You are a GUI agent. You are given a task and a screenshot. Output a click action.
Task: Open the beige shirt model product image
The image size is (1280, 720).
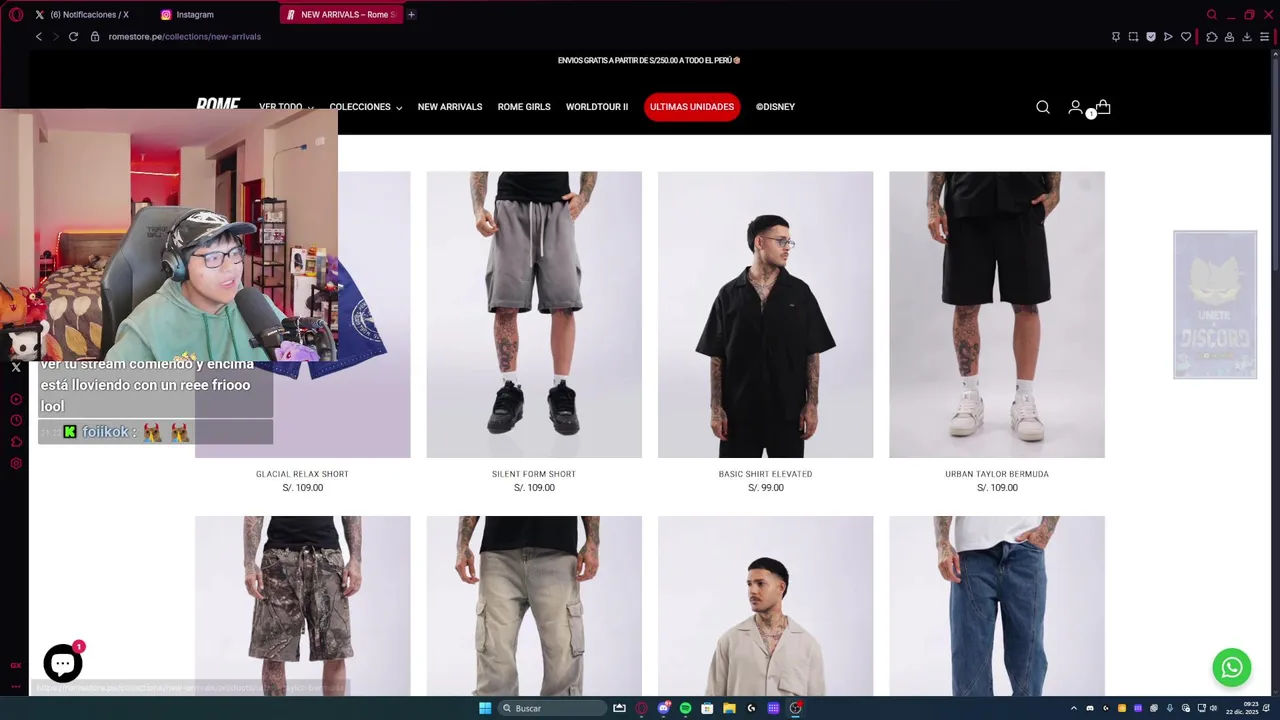coord(765,605)
